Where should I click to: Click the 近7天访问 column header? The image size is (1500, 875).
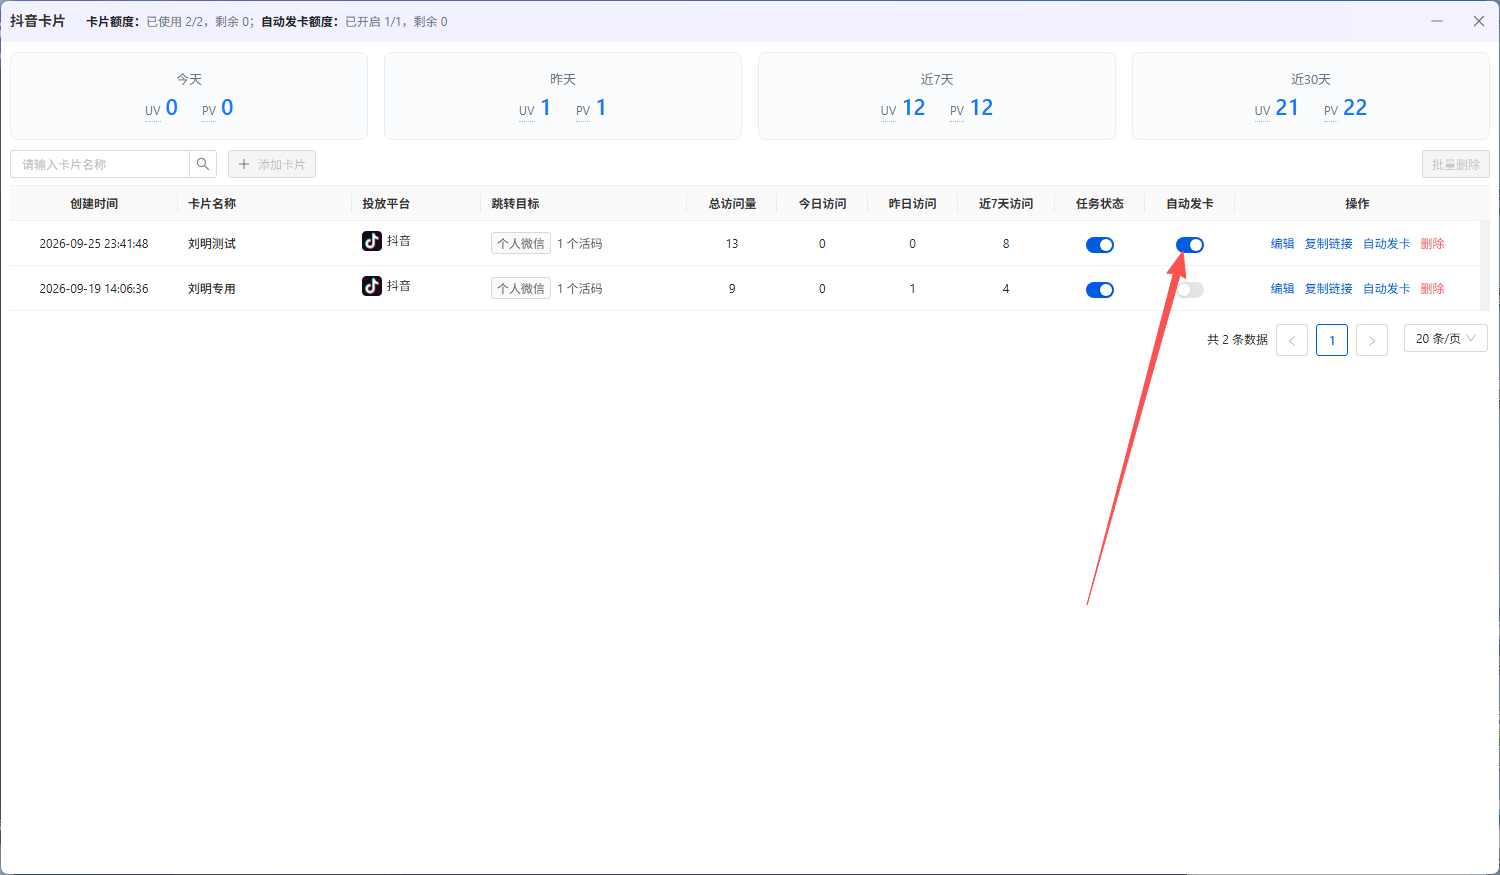tap(1006, 204)
